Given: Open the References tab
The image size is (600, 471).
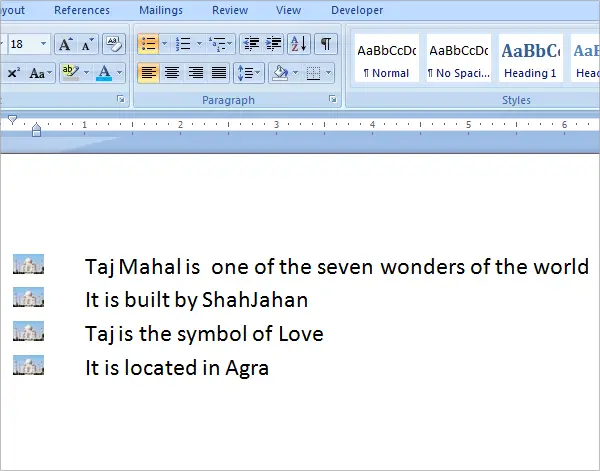Looking at the screenshot, I should click(x=82, y=10).
